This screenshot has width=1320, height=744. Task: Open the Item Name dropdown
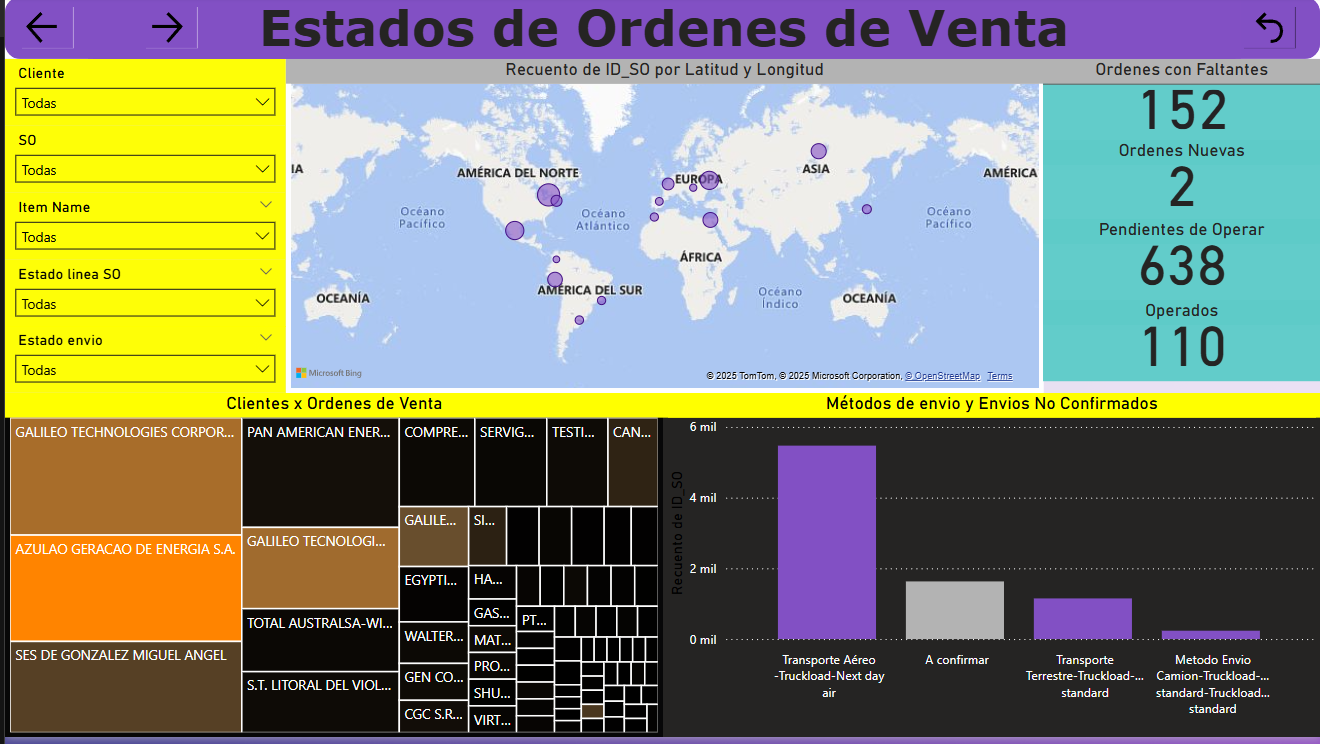[145, 236]
